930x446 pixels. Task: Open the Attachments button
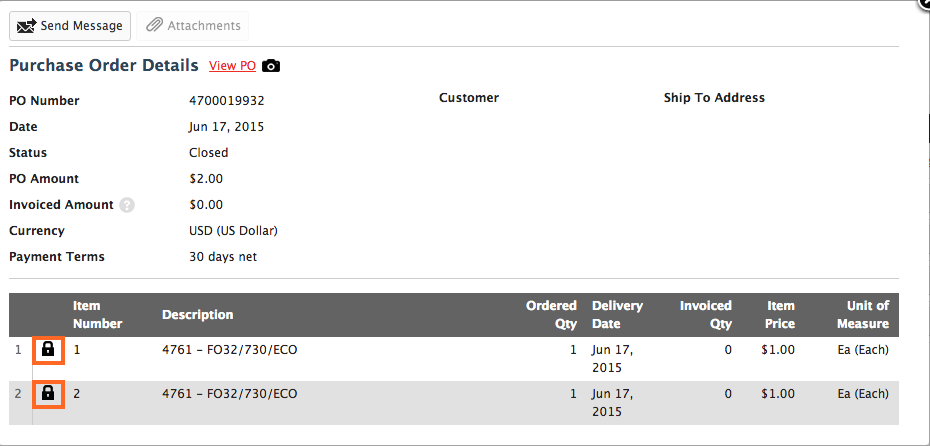(x=192, y=26)
